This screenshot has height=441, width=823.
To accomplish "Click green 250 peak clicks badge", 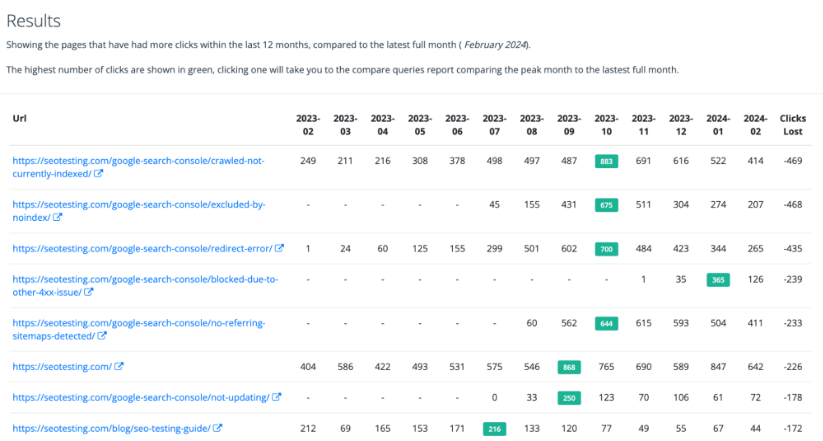I will pos(569,397).
